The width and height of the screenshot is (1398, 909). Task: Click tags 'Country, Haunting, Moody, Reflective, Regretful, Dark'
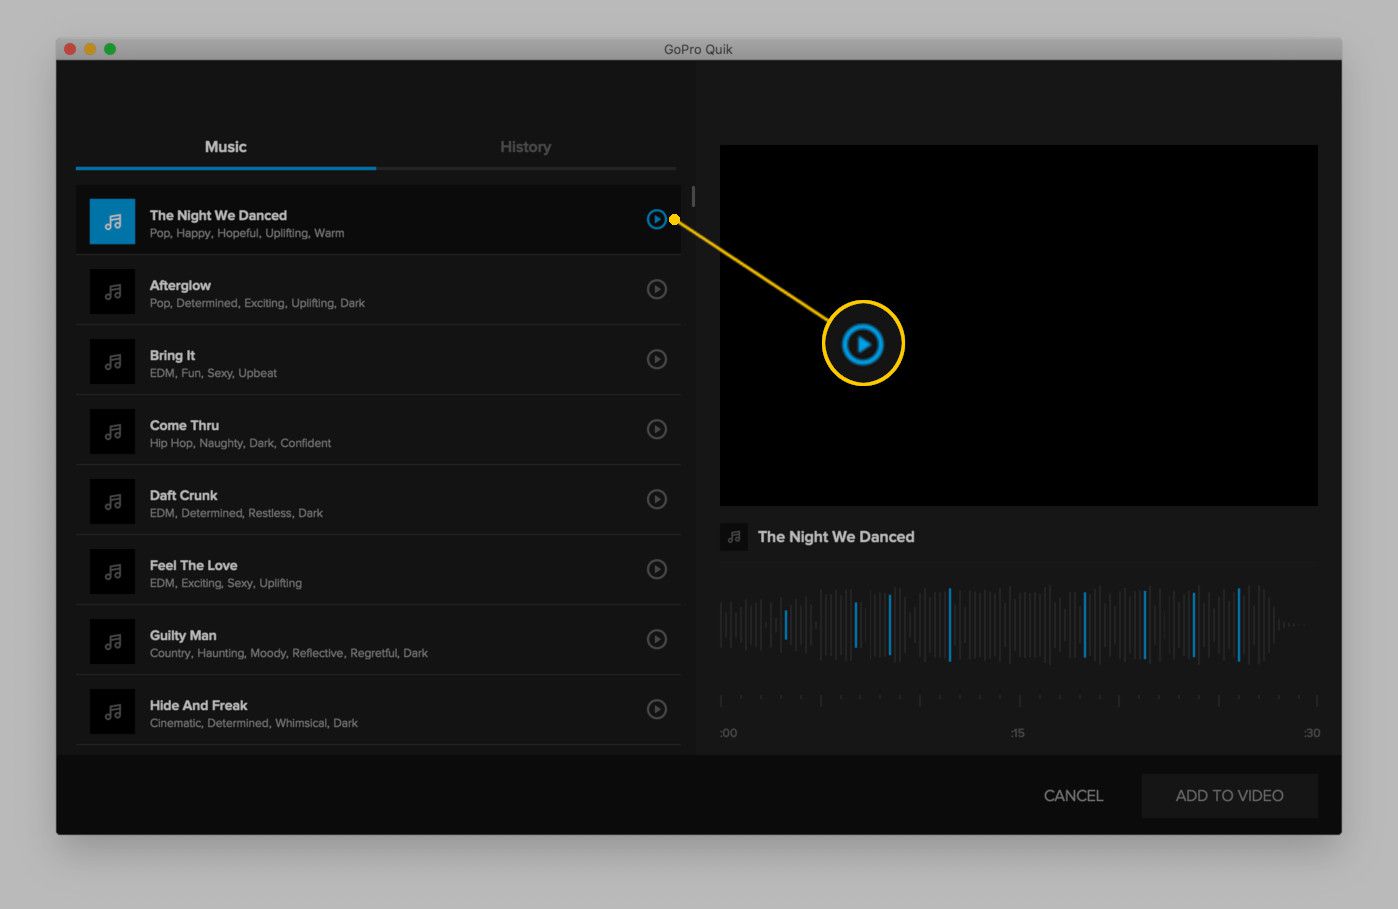[289, 653]
